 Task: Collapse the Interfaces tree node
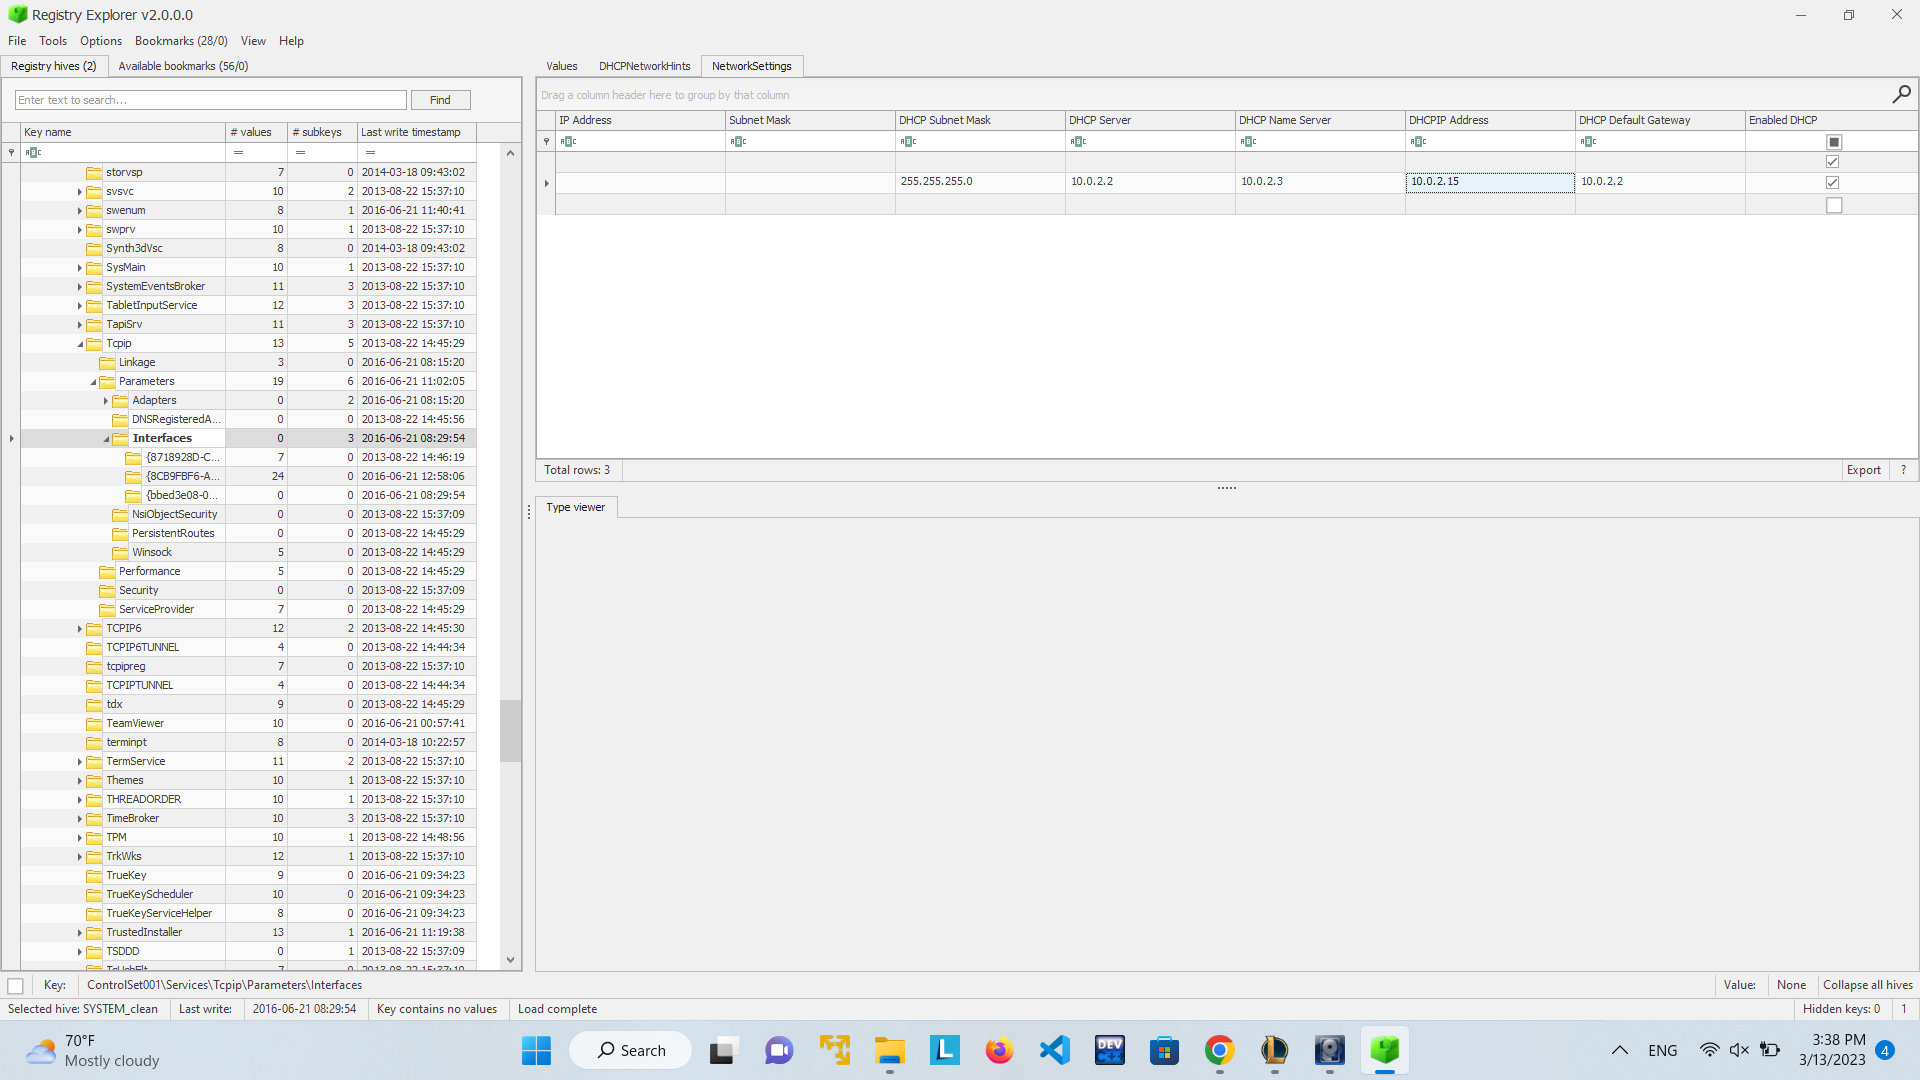106,439
